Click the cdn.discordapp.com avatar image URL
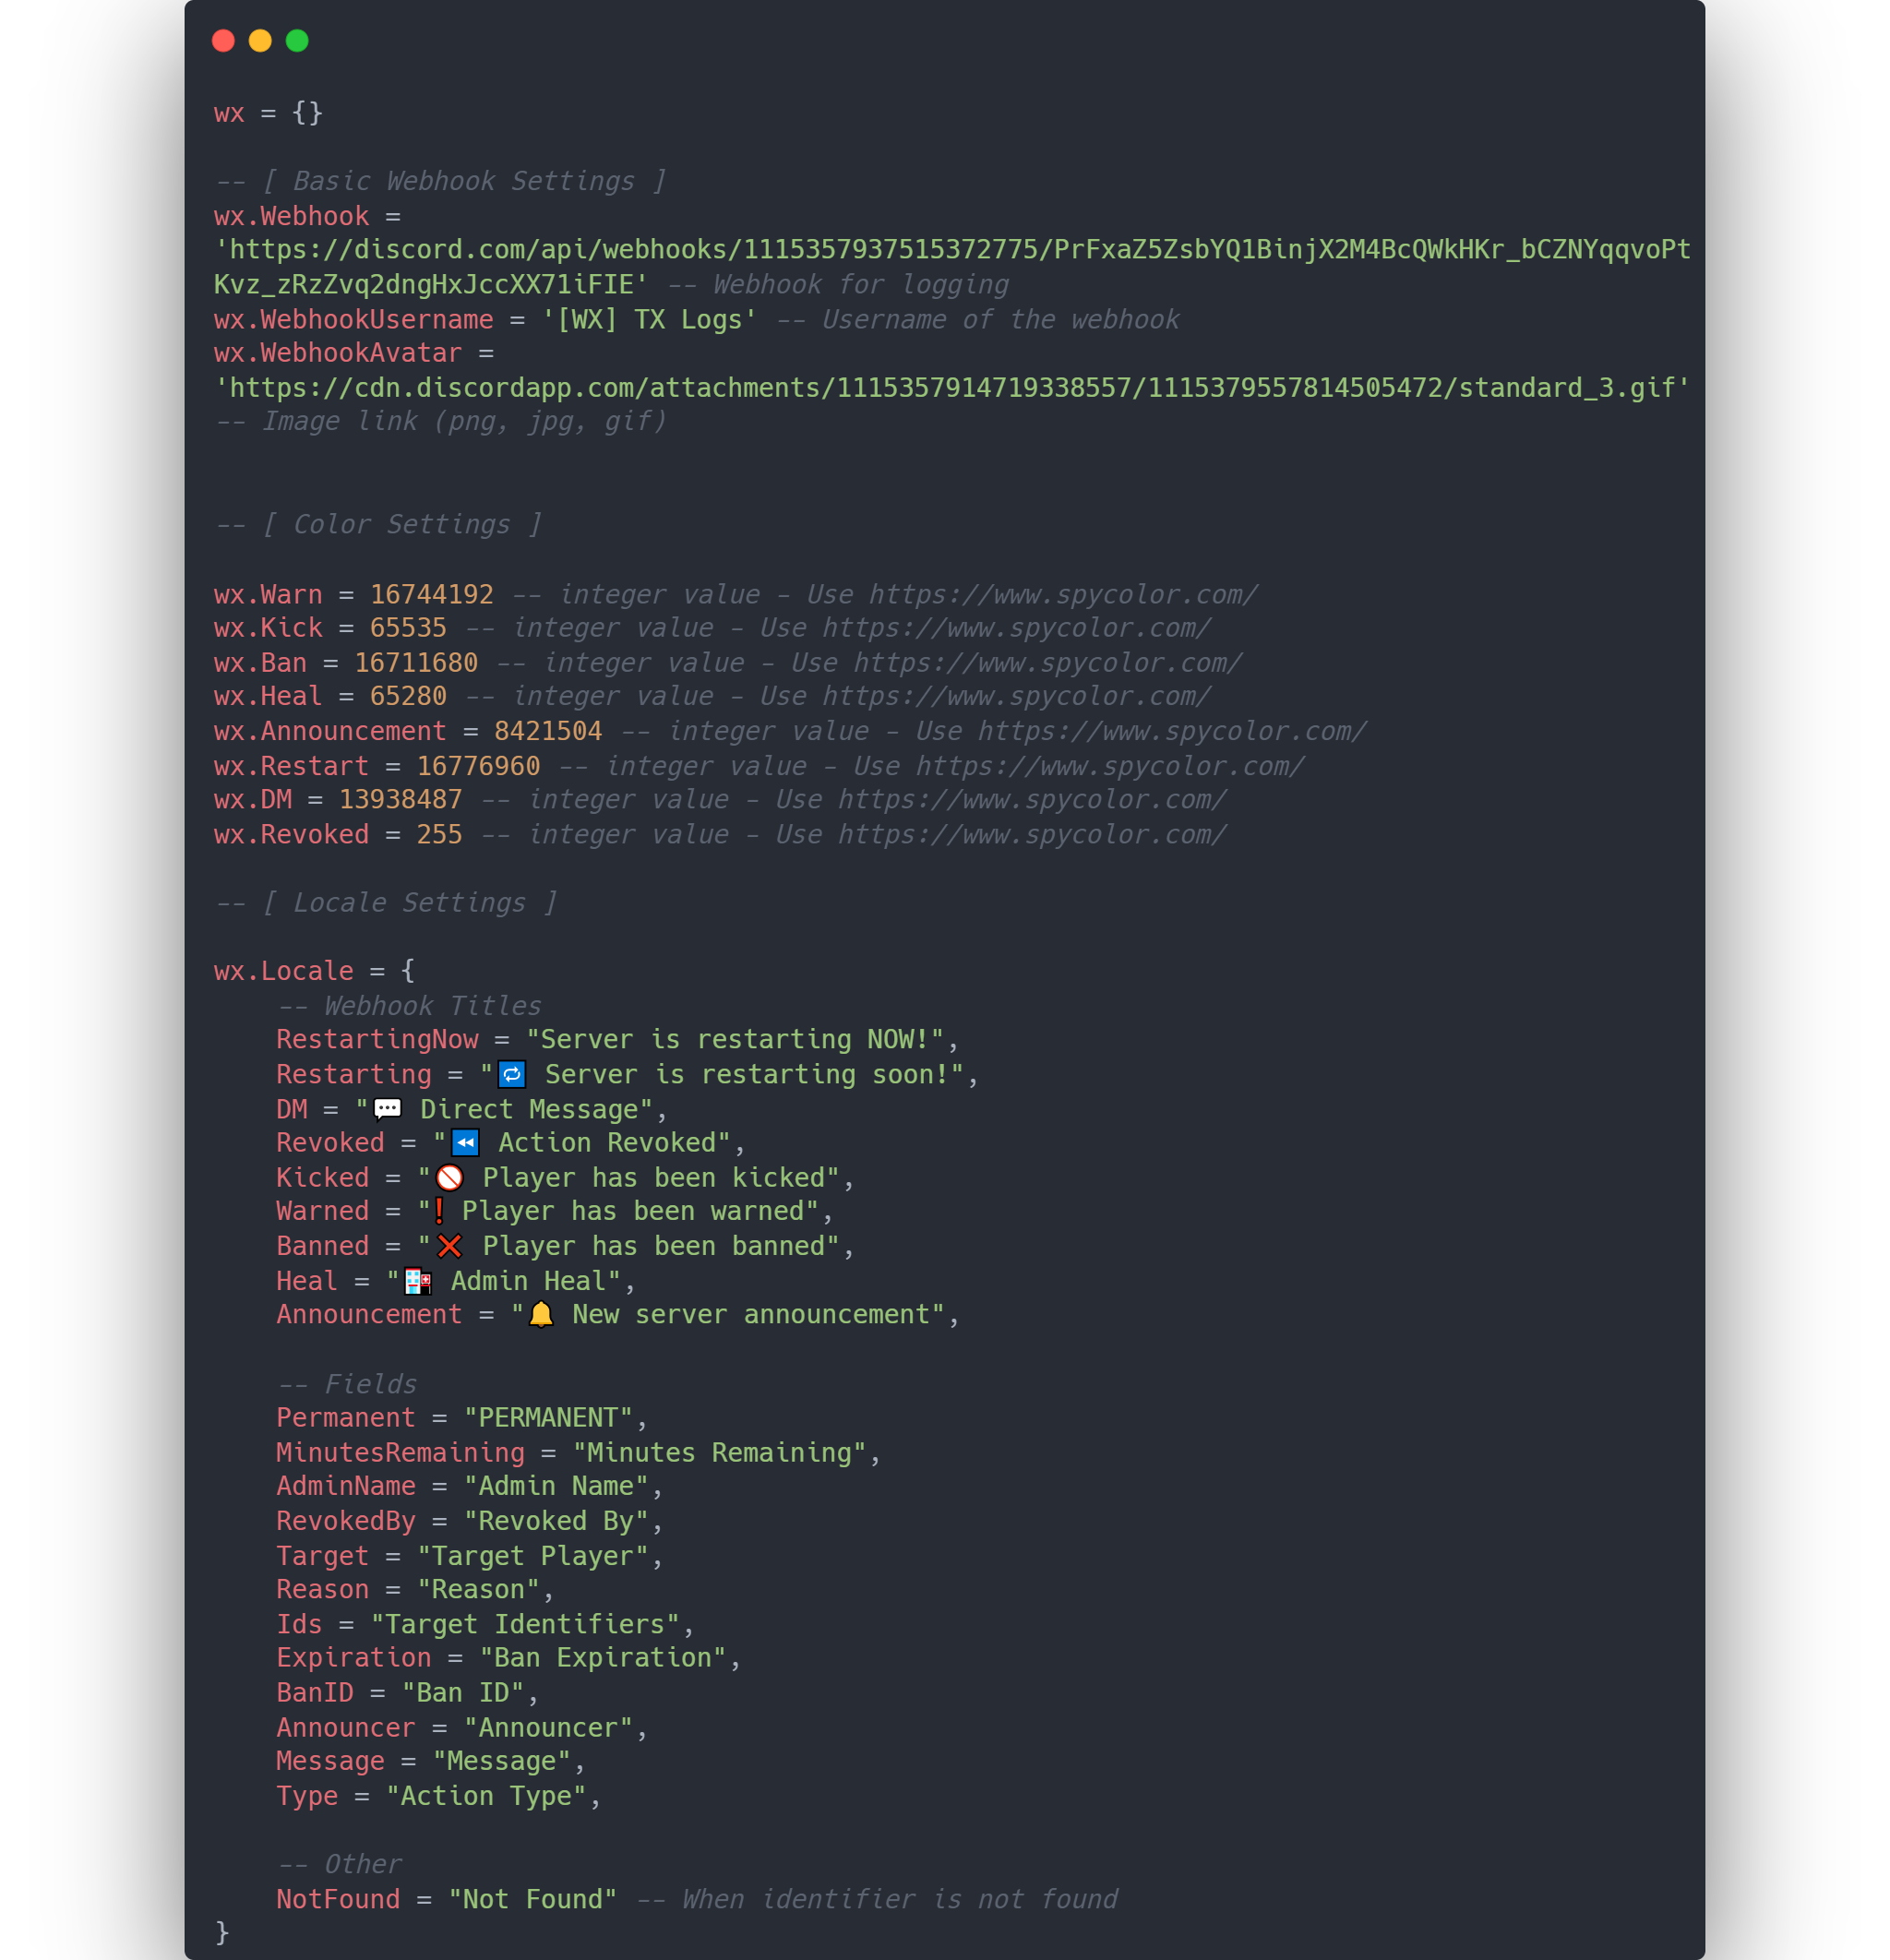The width and height of the screenshot is (1890, 1960). click(x=952, y=388)
